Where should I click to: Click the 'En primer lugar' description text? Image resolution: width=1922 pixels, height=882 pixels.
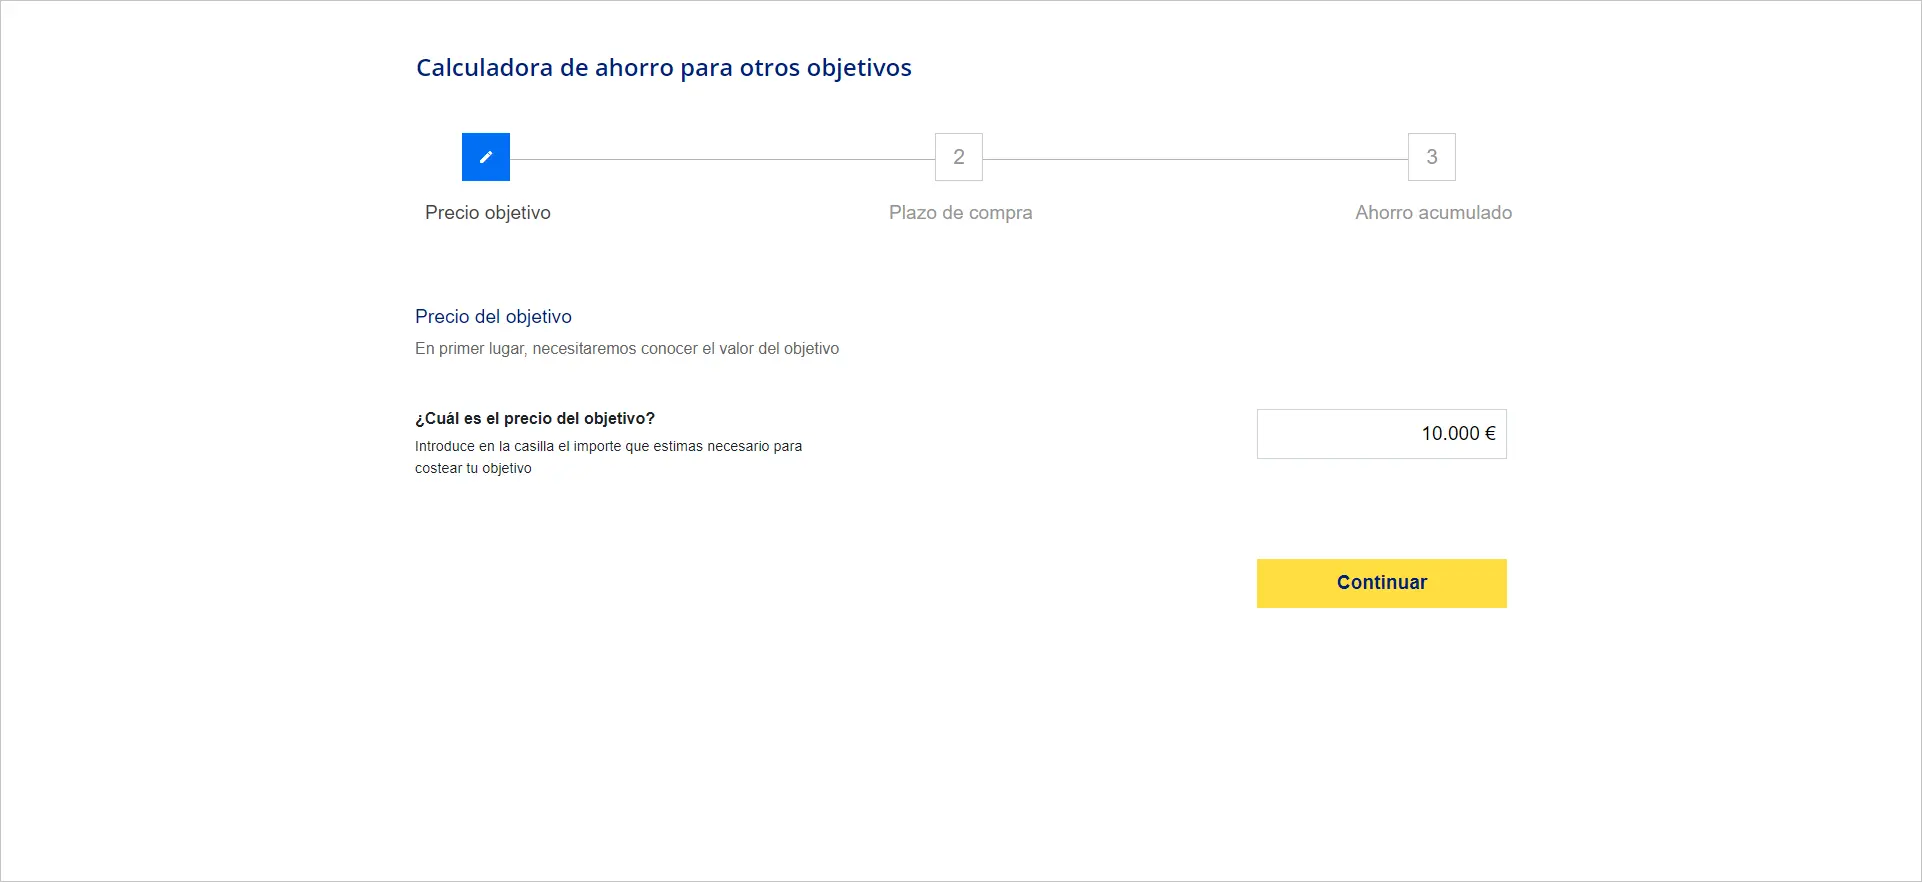point(627,349)
